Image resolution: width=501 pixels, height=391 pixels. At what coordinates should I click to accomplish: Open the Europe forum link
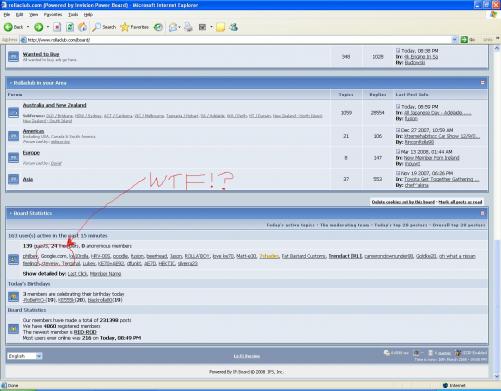pyautogui.click(x=31, y=153)
